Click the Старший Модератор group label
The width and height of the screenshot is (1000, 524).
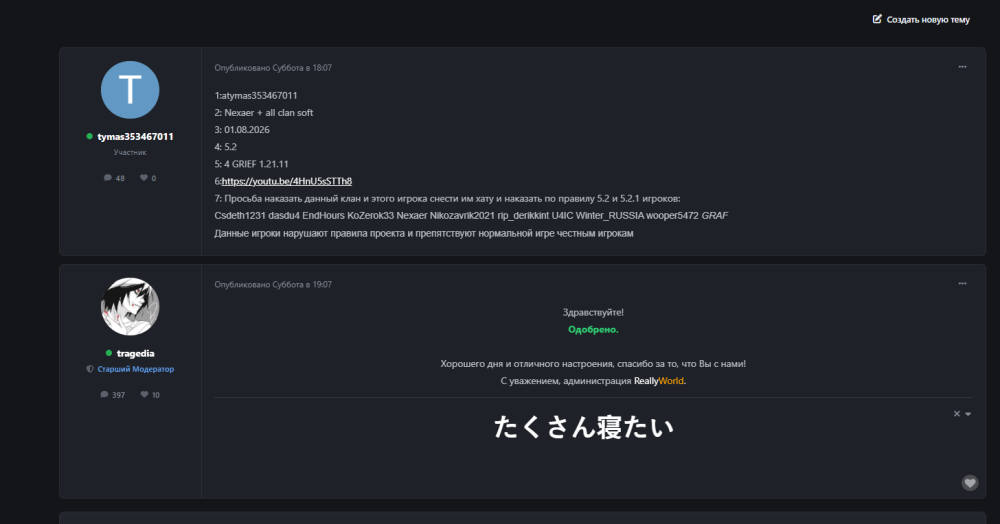click(x=135, y=369)
